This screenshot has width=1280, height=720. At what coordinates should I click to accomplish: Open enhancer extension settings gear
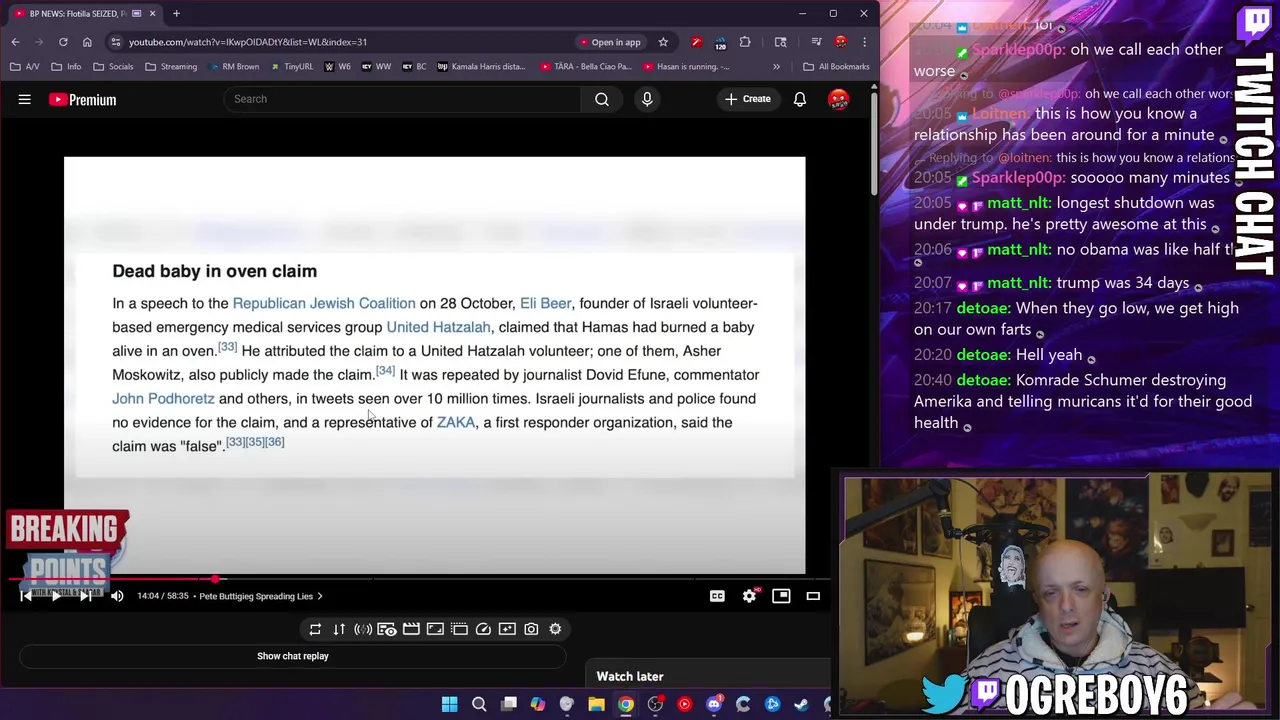[x=555, y=629]
